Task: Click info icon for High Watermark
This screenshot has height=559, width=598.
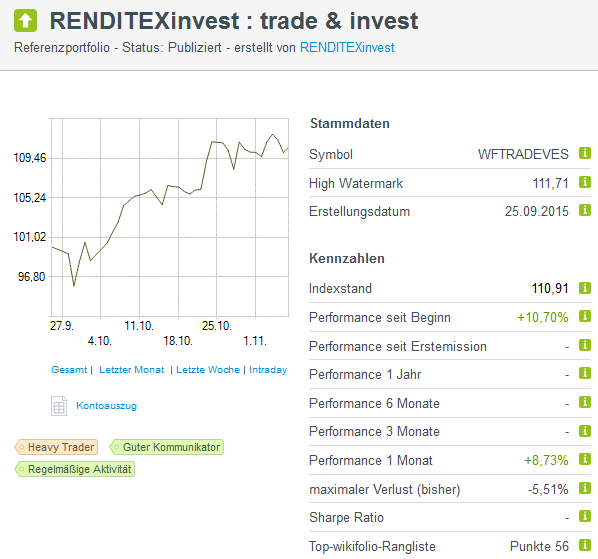Action: click(585, 182)
